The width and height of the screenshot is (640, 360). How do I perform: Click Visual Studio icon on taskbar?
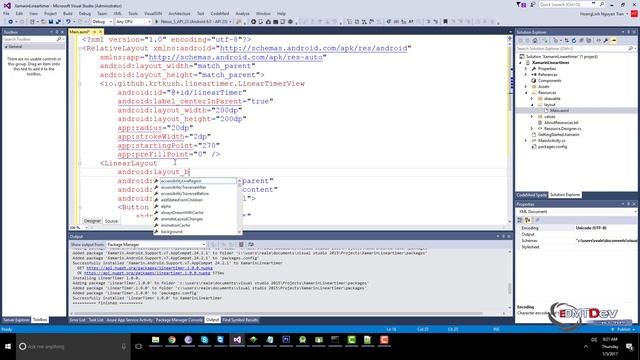coord(237,340)
